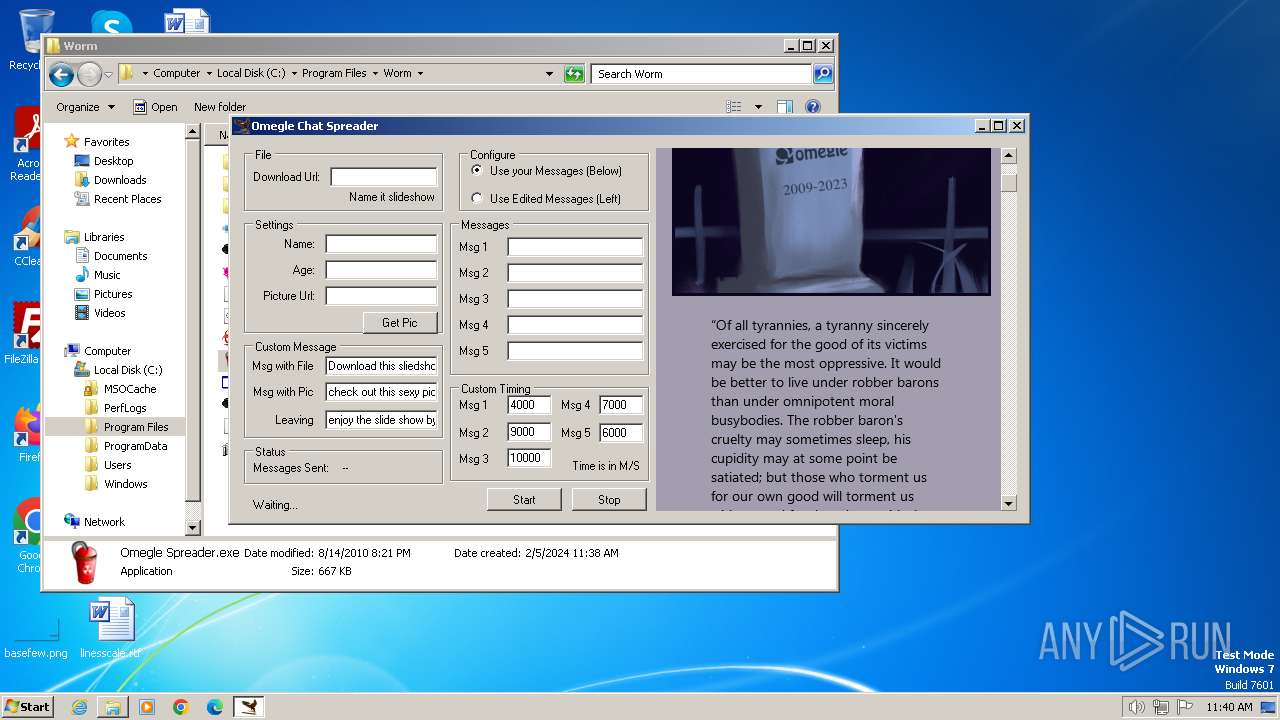Click the Name field in Settings
1280x720 pixels.
[x=381, y=244]
